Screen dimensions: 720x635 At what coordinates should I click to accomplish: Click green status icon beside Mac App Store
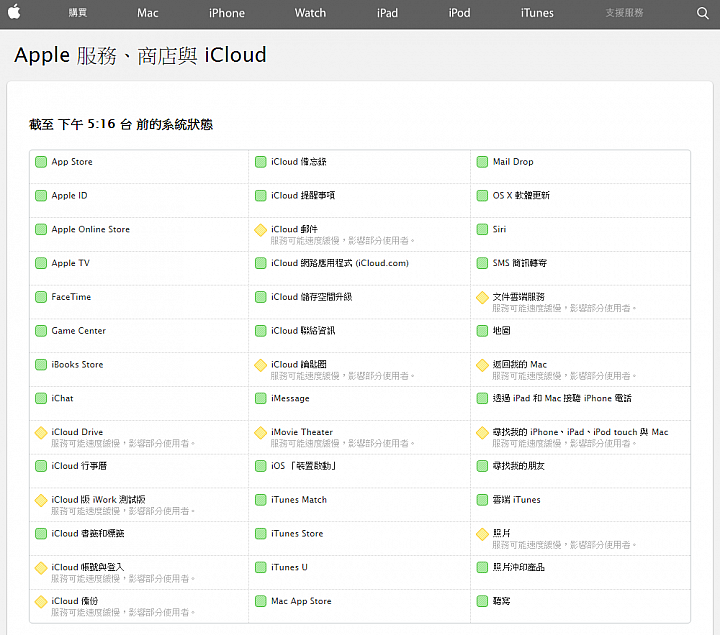260,601
